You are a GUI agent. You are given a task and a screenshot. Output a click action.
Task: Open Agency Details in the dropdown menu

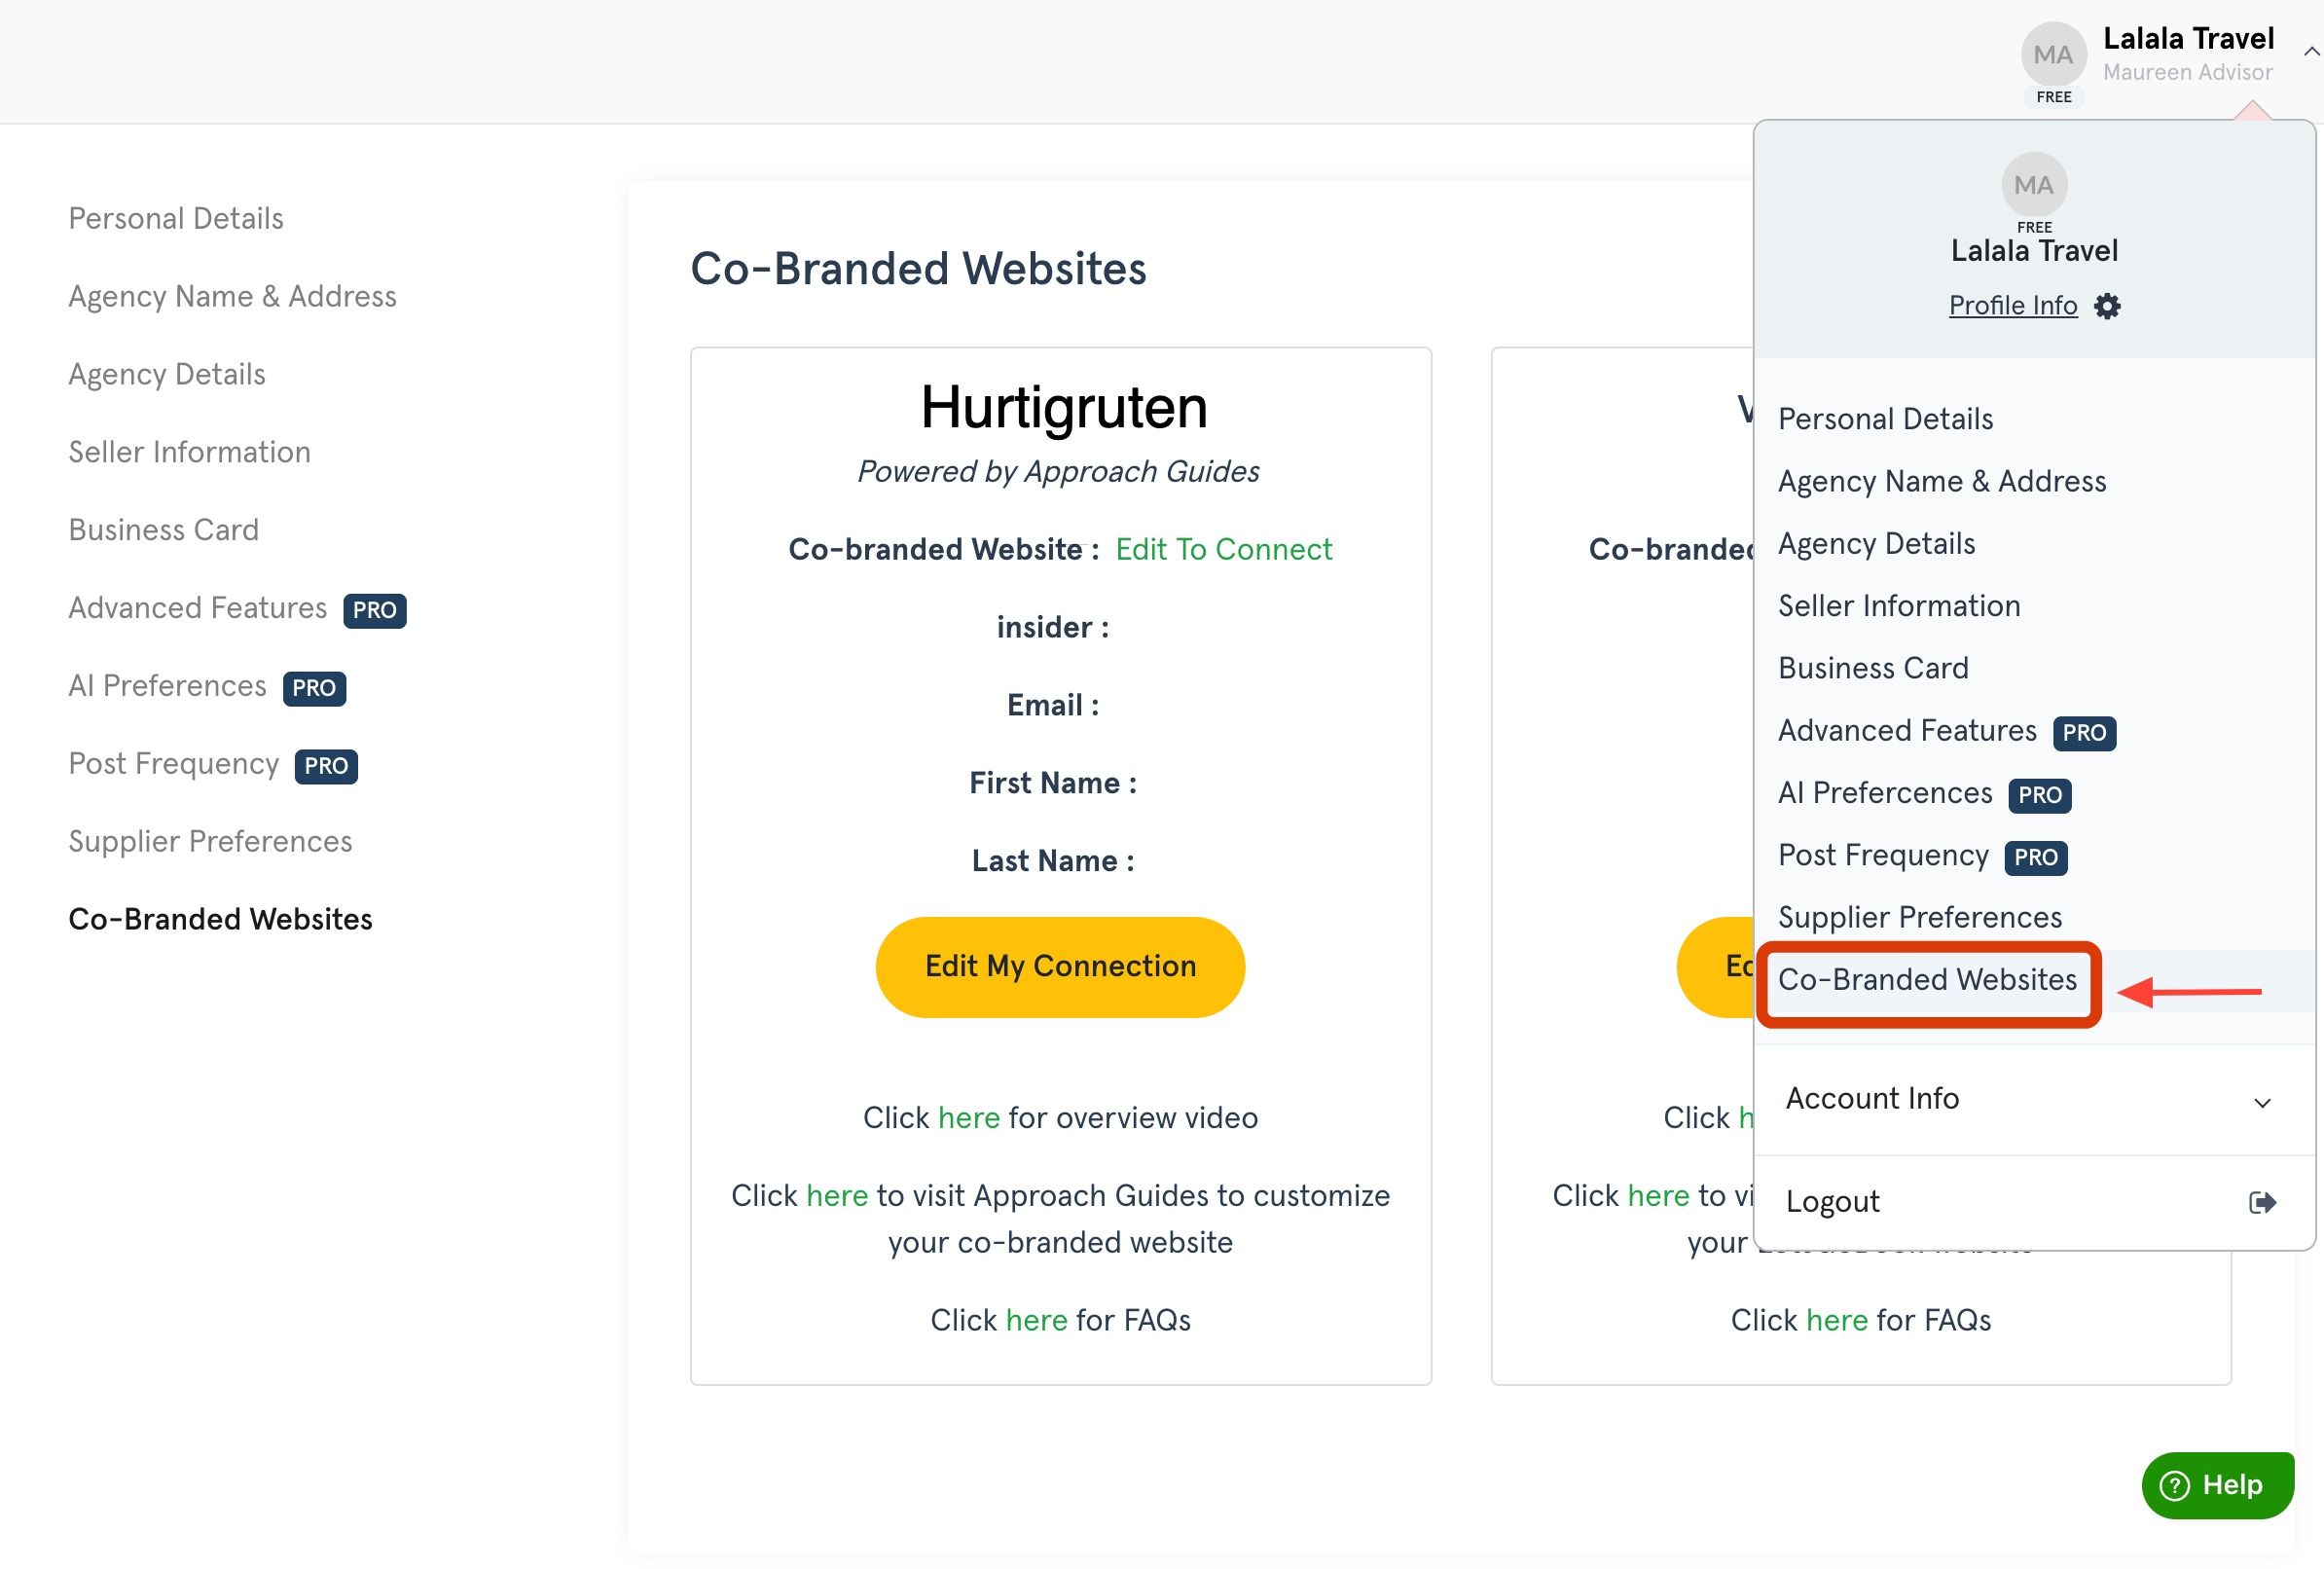(1876, 543)
